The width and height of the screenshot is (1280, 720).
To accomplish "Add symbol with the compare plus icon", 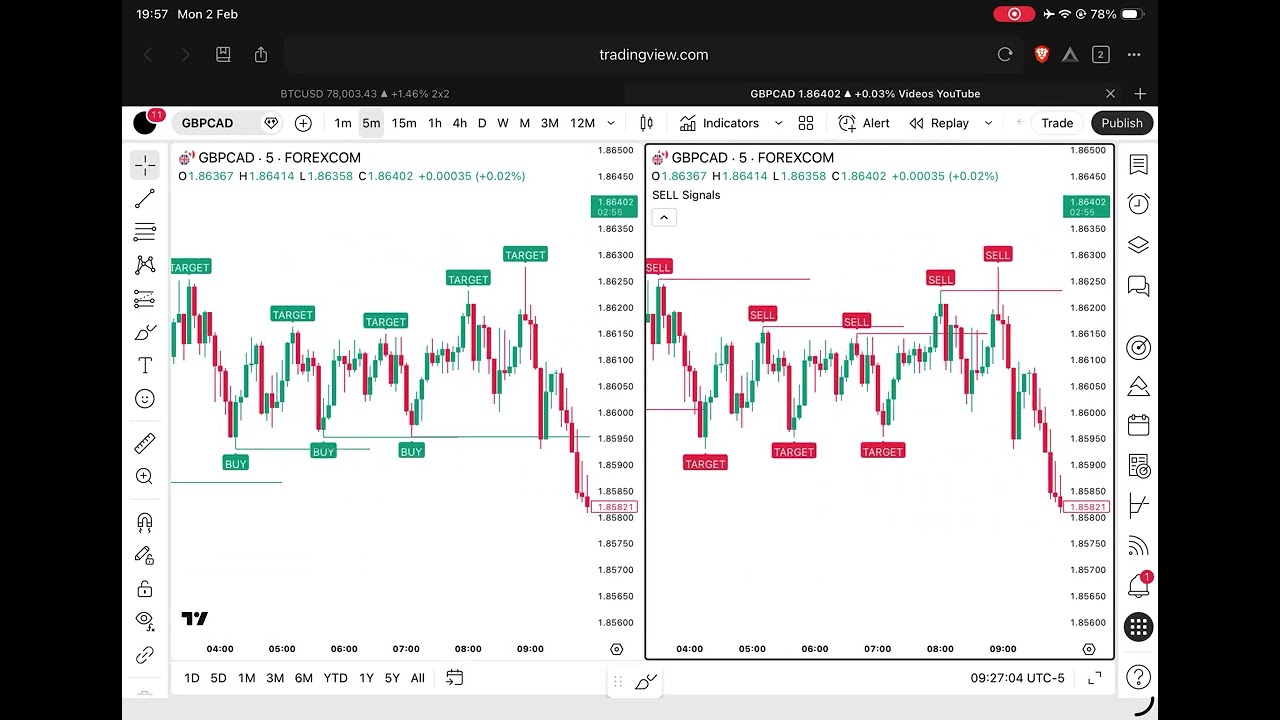I will [x=303, y=123].
